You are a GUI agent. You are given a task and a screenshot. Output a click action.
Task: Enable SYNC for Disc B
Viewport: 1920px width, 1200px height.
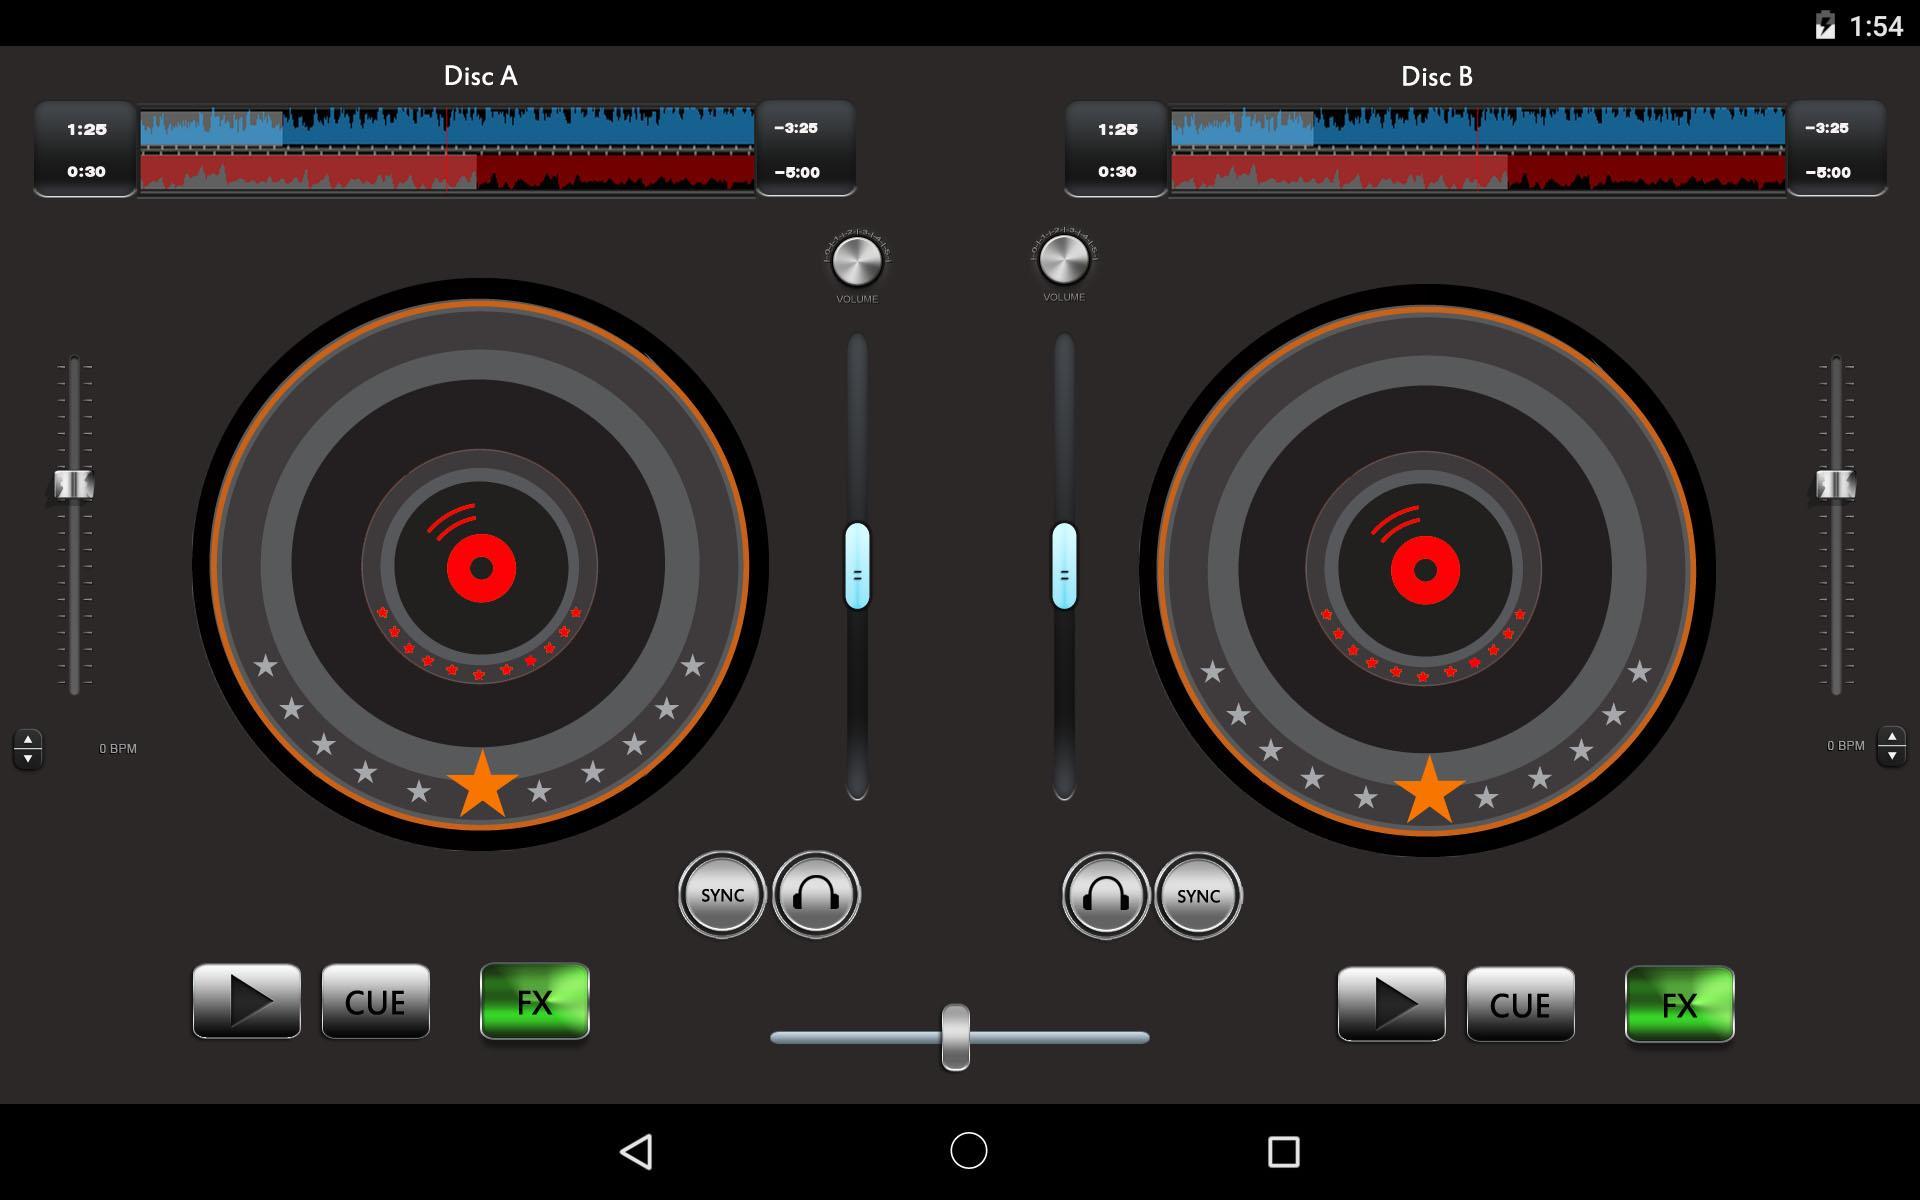pos(1198,895)
